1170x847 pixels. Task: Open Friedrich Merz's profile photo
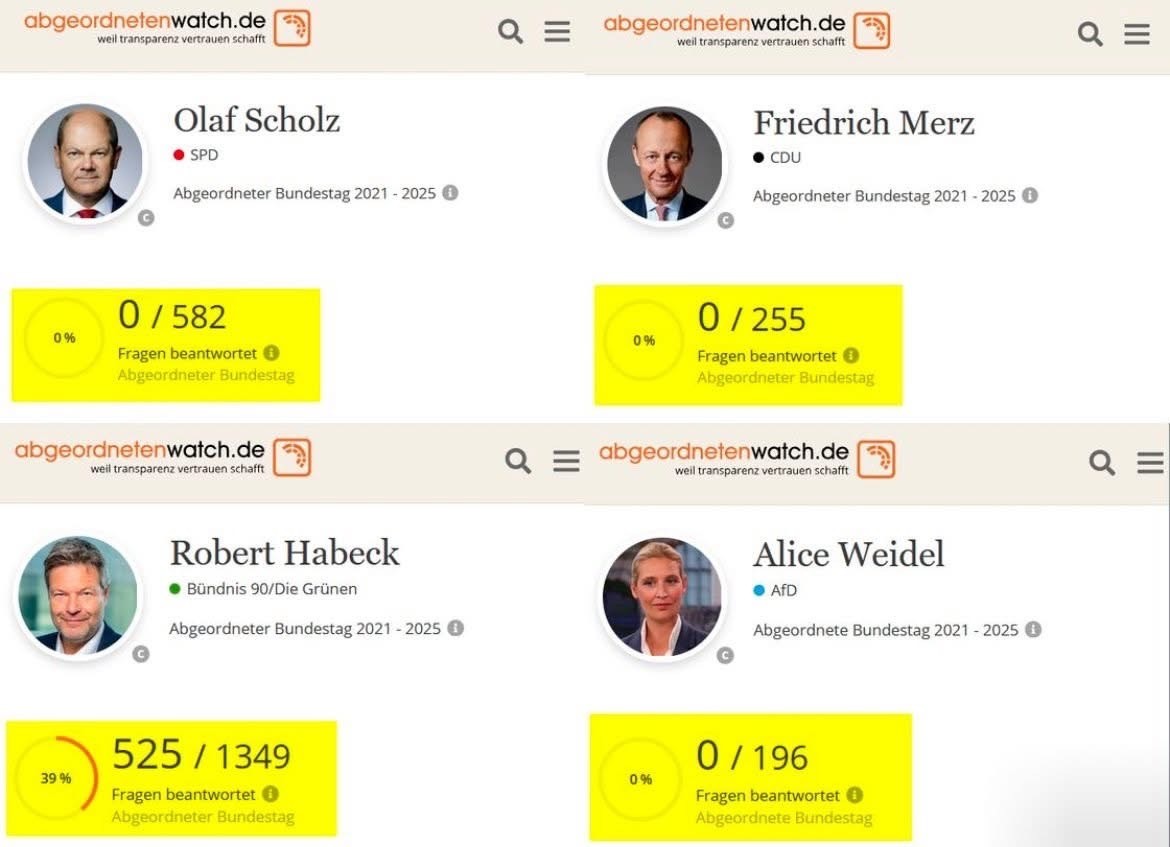(664, 163)
